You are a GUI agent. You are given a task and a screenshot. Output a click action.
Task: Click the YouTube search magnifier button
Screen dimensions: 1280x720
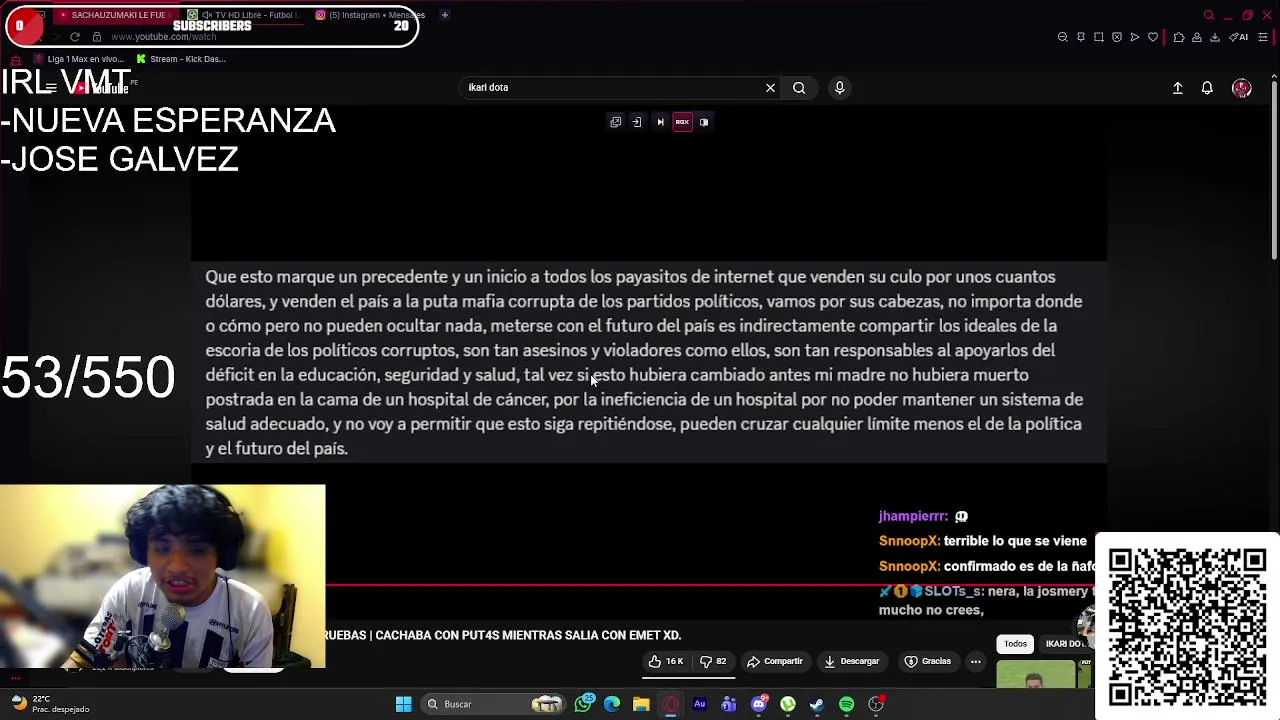tap(799, 88)
